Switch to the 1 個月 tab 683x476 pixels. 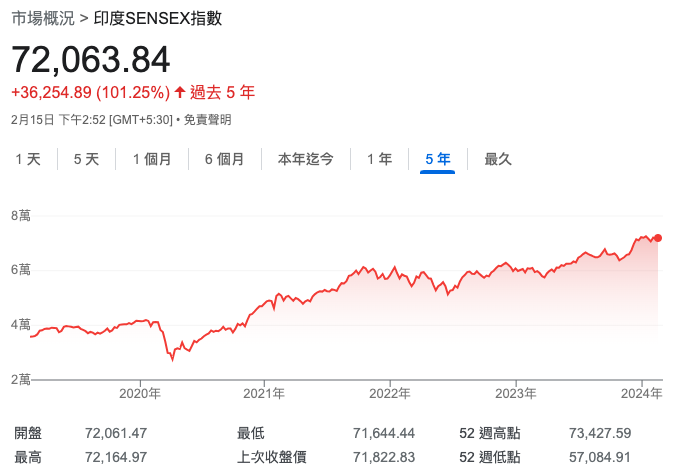152,159
